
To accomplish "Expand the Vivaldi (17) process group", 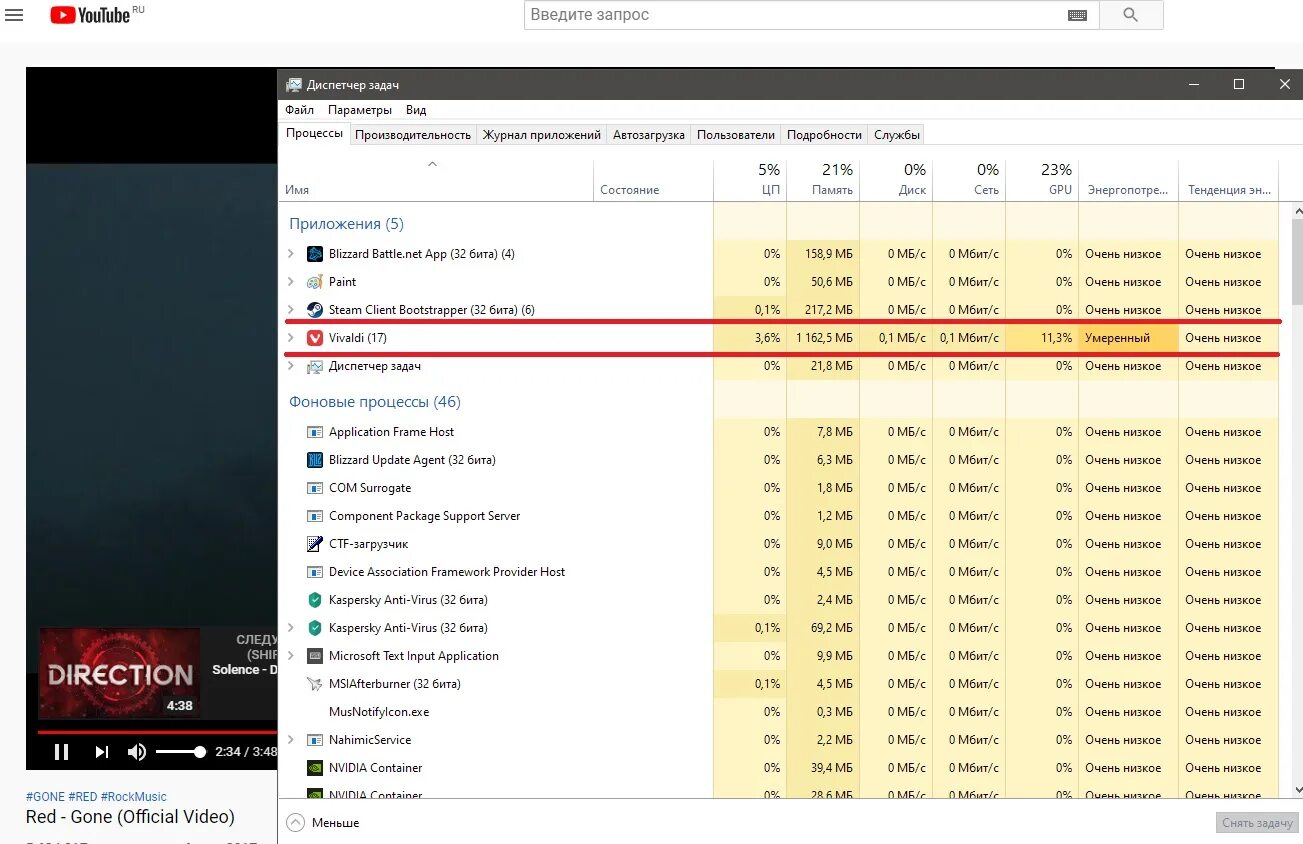I will (291, 338).
